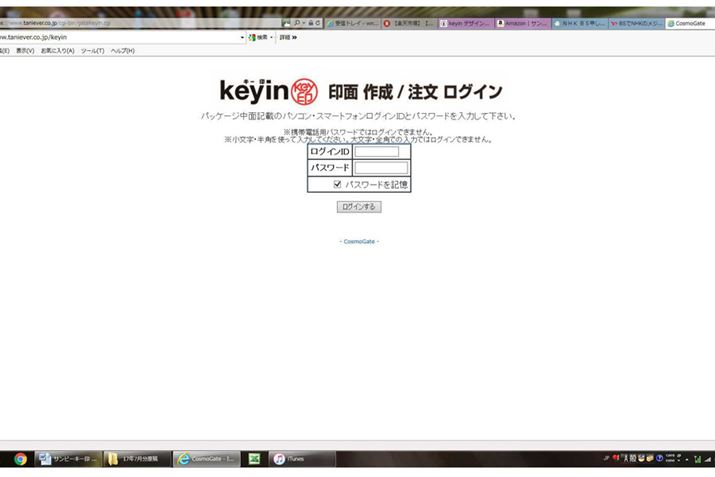The width and height of the screenshot is (715, 477).
Task: Switch to the 楽天市場 browser tab
Action: [x=409, y=23]
